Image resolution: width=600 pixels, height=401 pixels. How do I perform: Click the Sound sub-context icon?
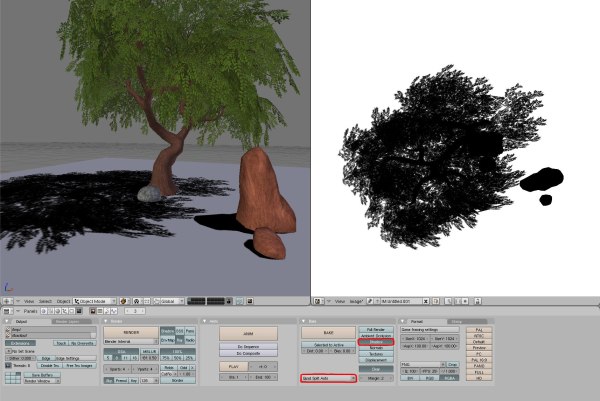[114, 311]
